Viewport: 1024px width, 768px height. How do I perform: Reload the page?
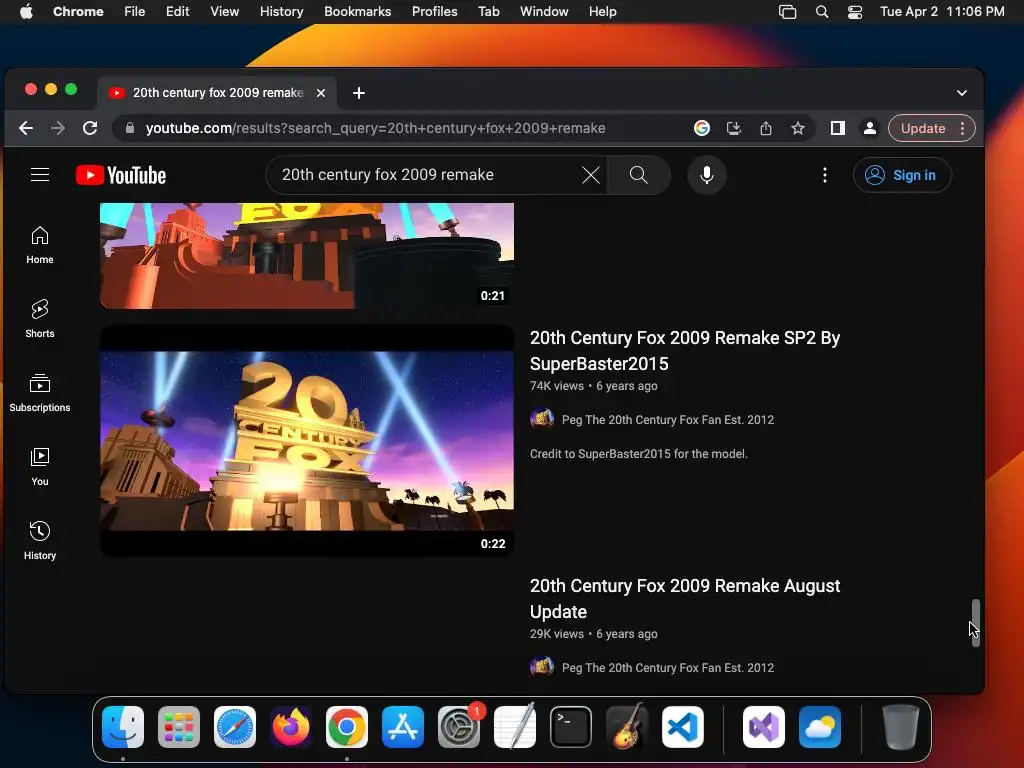tap(90, 128)
